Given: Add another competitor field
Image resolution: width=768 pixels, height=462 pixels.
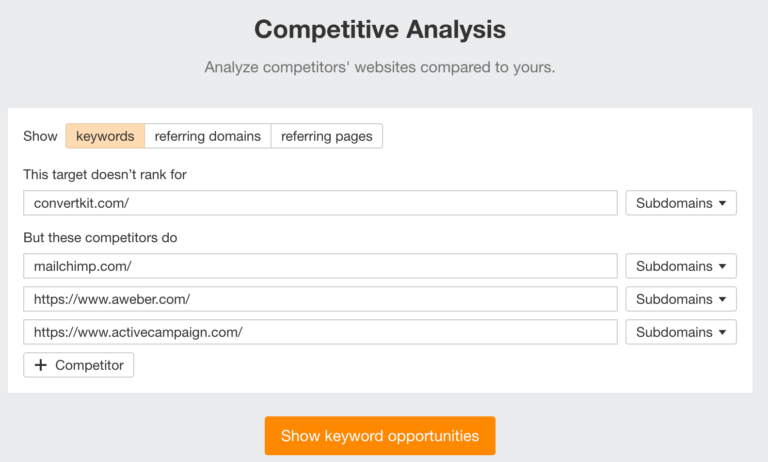Looking at the screenshot, I should [x=79, y=365].
